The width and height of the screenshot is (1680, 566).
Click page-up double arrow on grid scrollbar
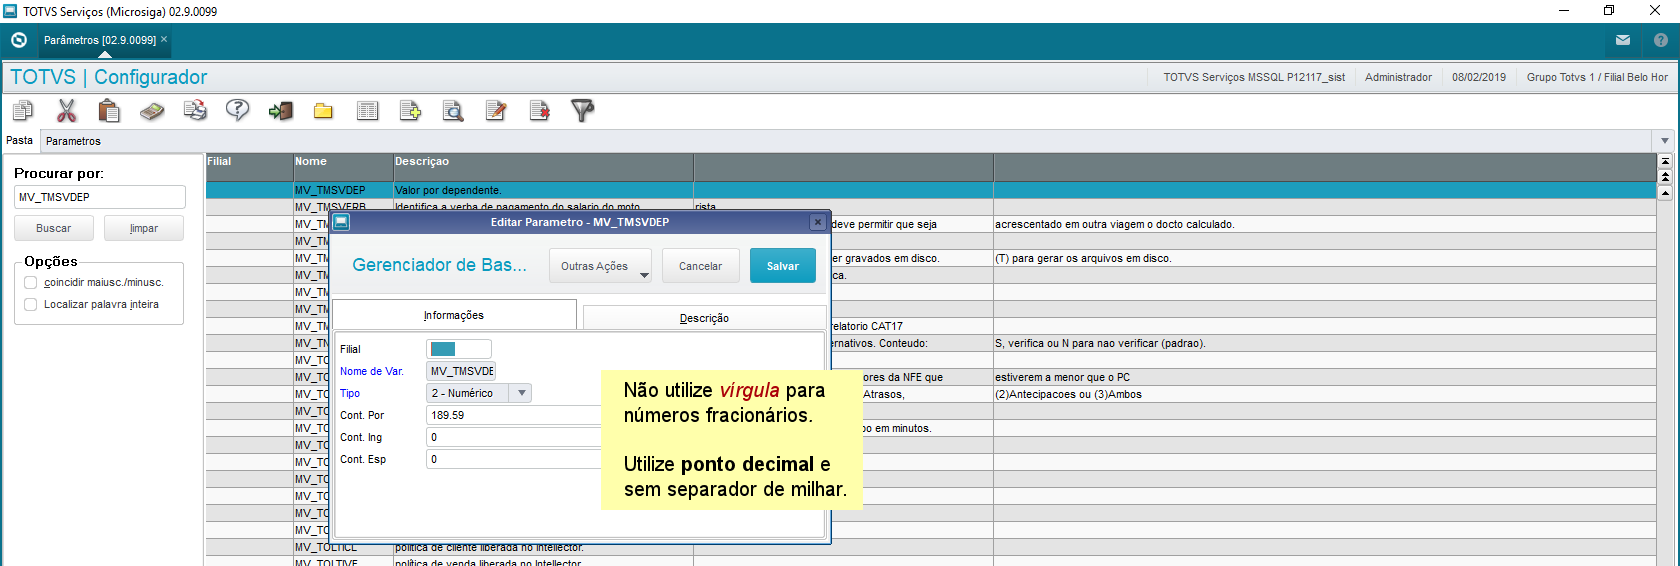(1665, 177)
